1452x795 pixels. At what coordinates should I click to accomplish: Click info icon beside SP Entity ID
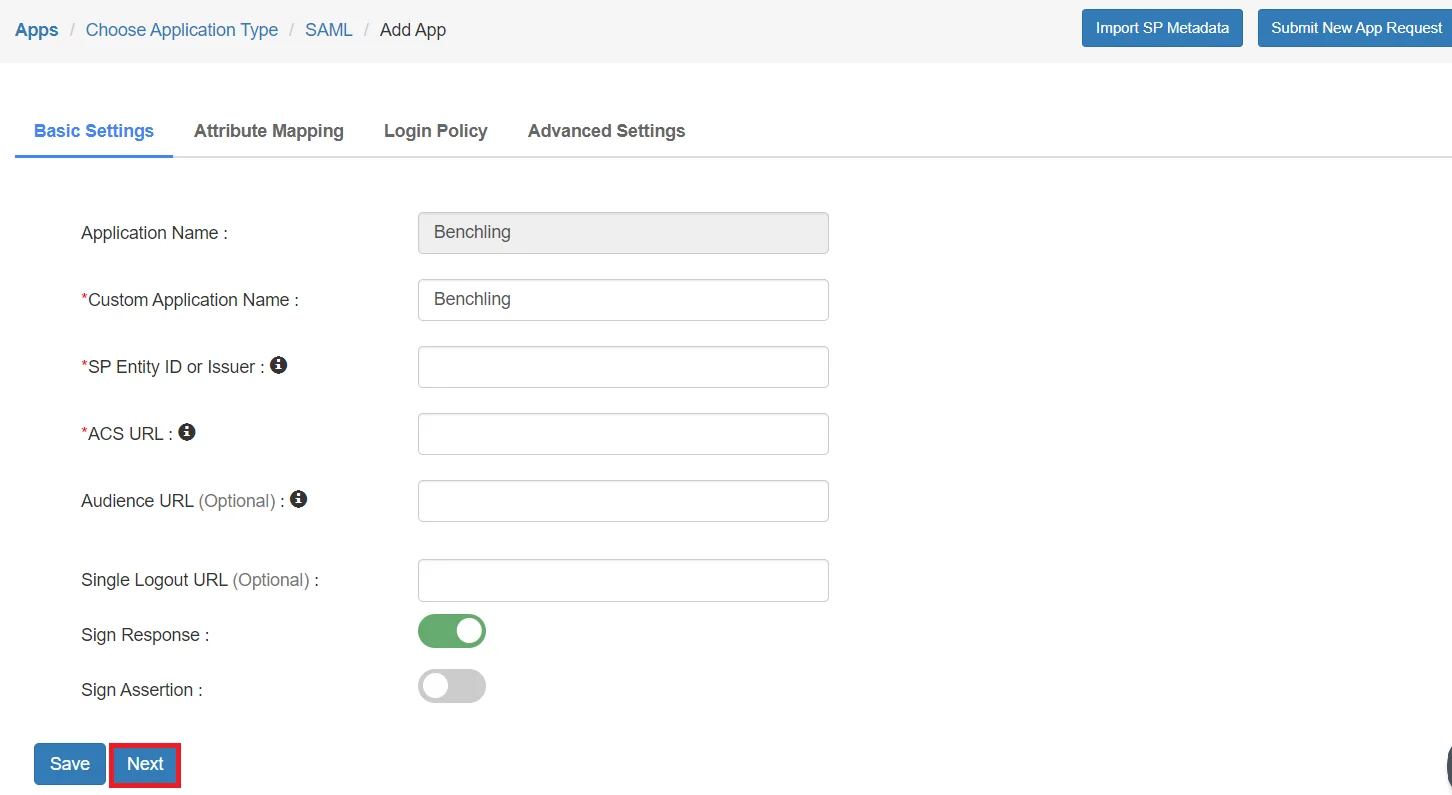coord(279,365)
